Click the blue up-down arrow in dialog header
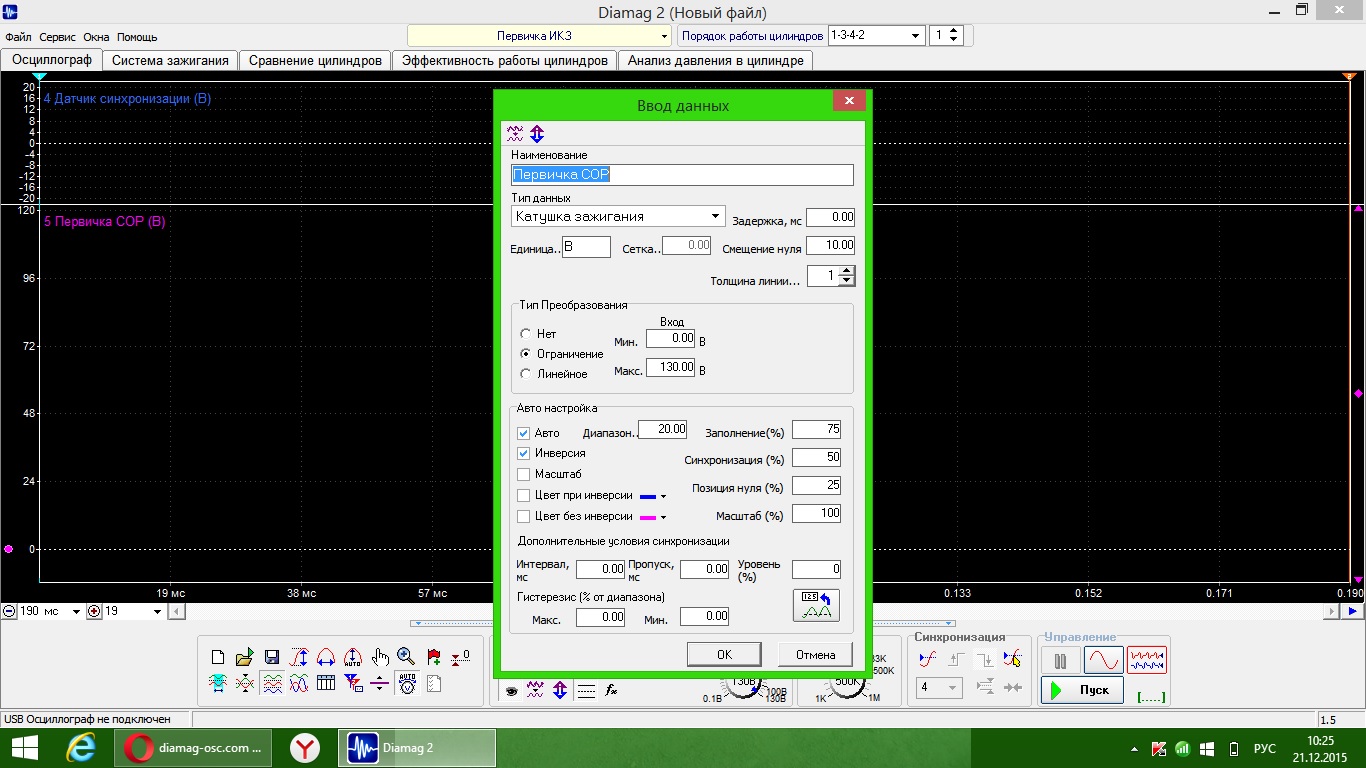1366x768 pixels. click(537, 133)
